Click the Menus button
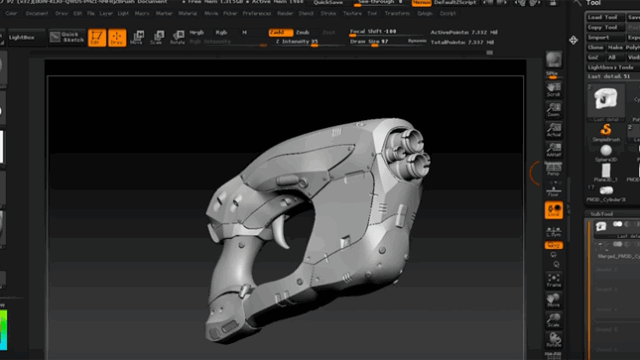 coord(421,2)
